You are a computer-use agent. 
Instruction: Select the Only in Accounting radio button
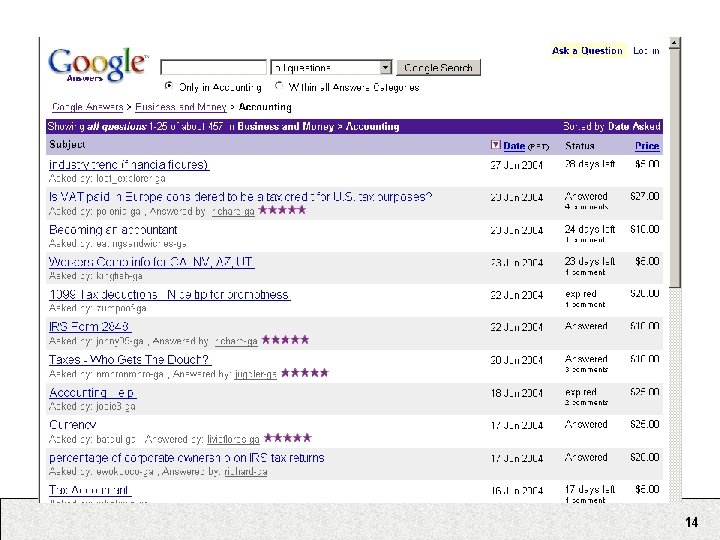169,86
